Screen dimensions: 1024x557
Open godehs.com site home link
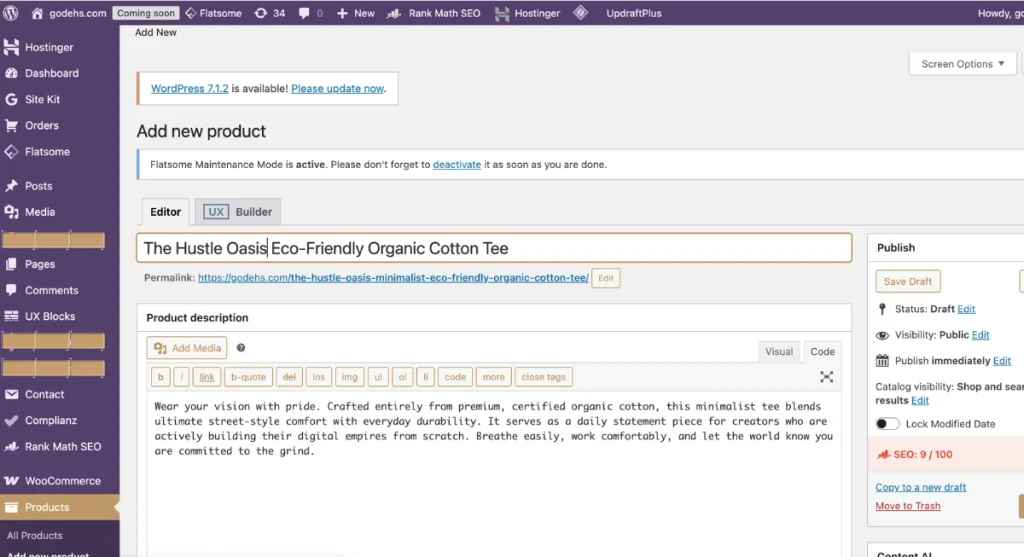[x=69, y=13]
